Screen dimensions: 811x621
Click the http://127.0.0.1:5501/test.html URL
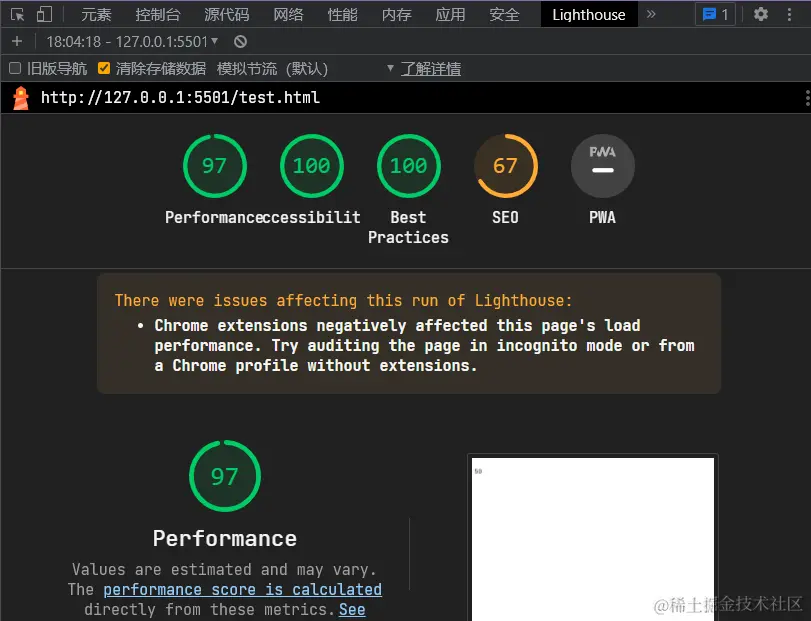point(181,98)
